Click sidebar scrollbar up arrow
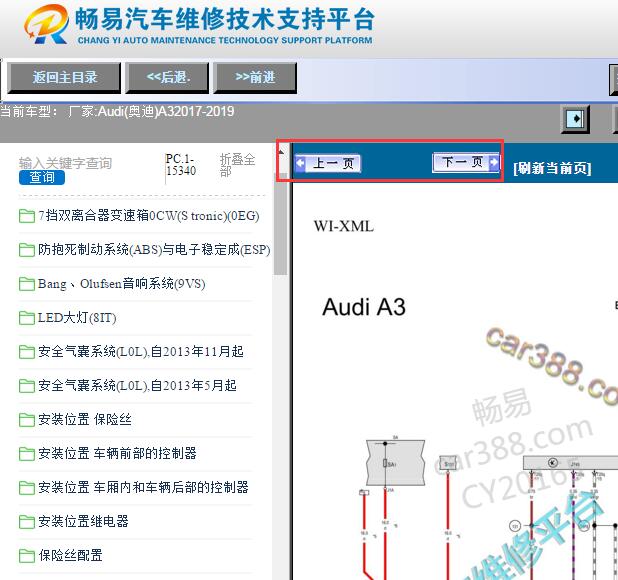 281,152
